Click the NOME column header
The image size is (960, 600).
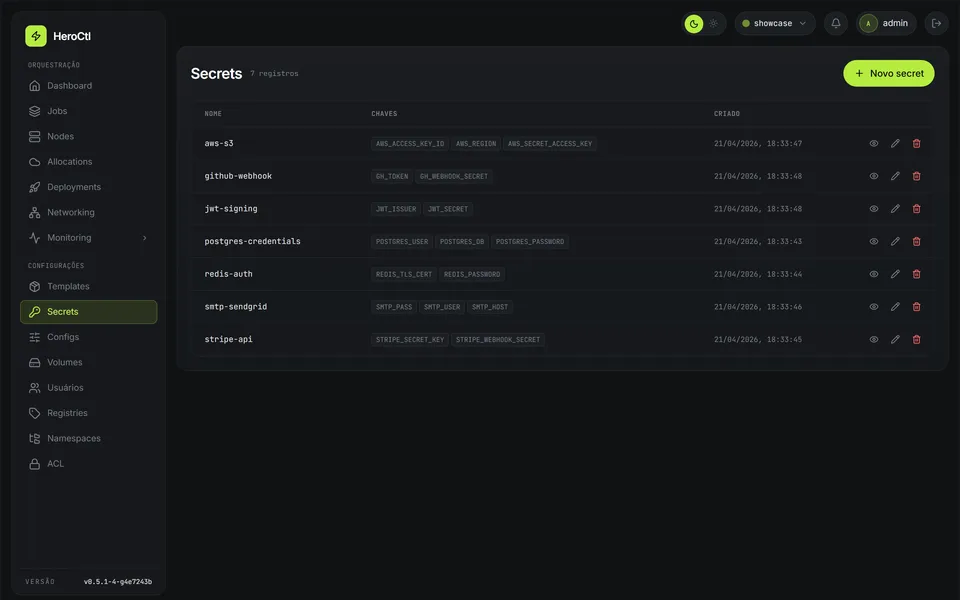[213, 114]
